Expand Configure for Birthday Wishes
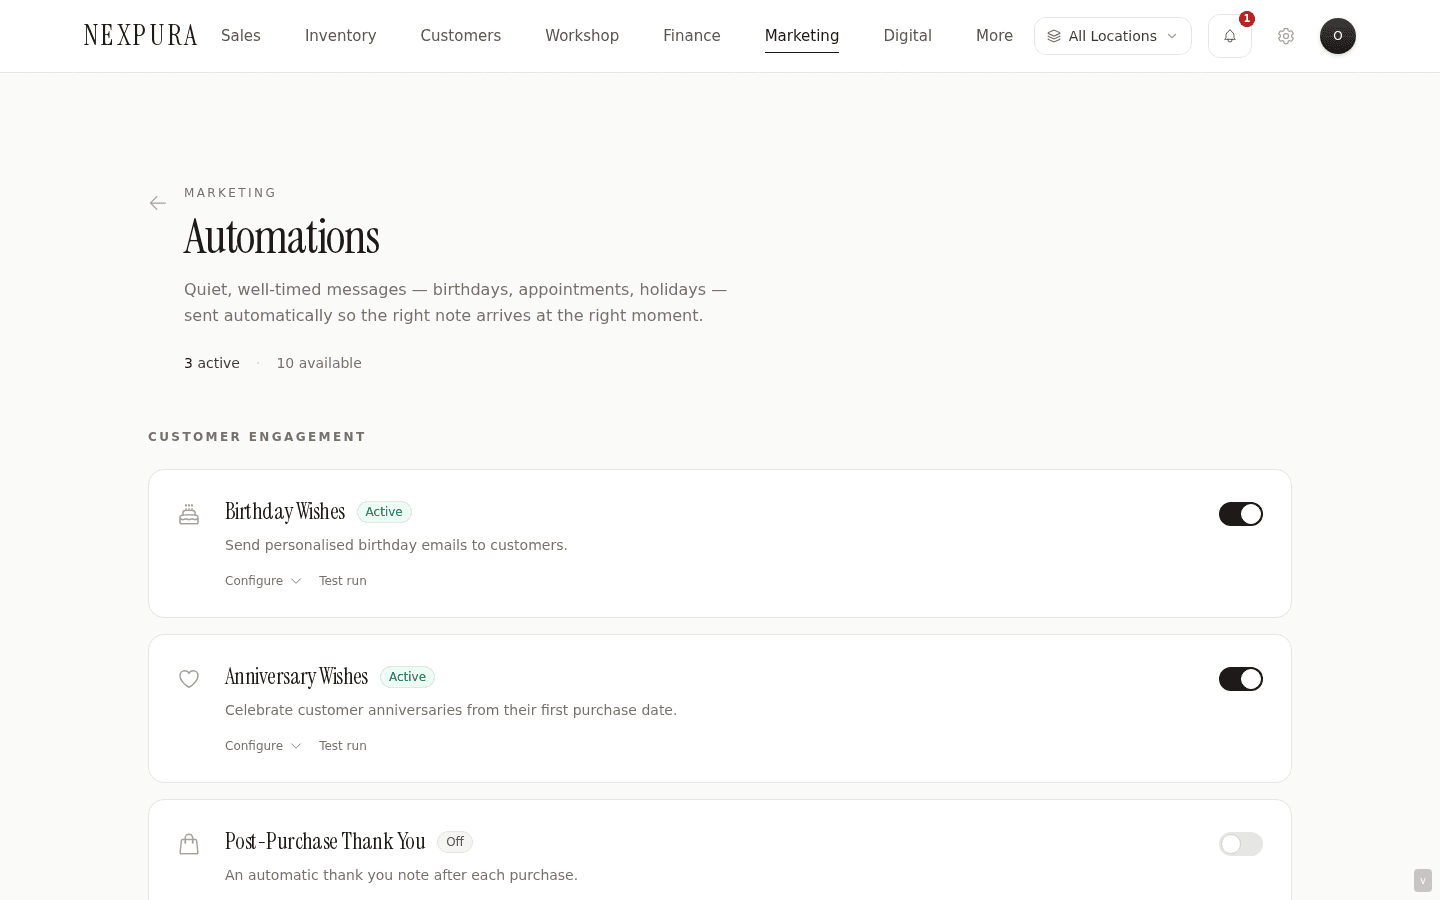 pyautogui.click(x=263, y=581)
